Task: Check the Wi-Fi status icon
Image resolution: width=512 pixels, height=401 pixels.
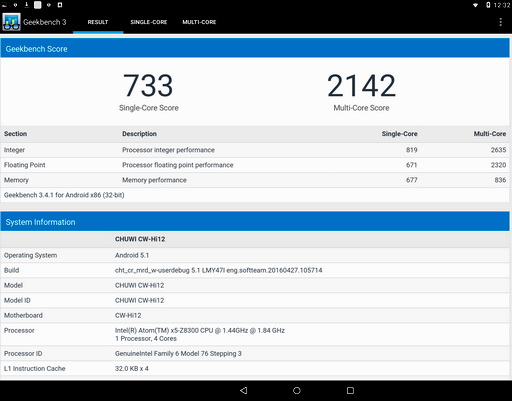Action: click(x=476, y=5)
